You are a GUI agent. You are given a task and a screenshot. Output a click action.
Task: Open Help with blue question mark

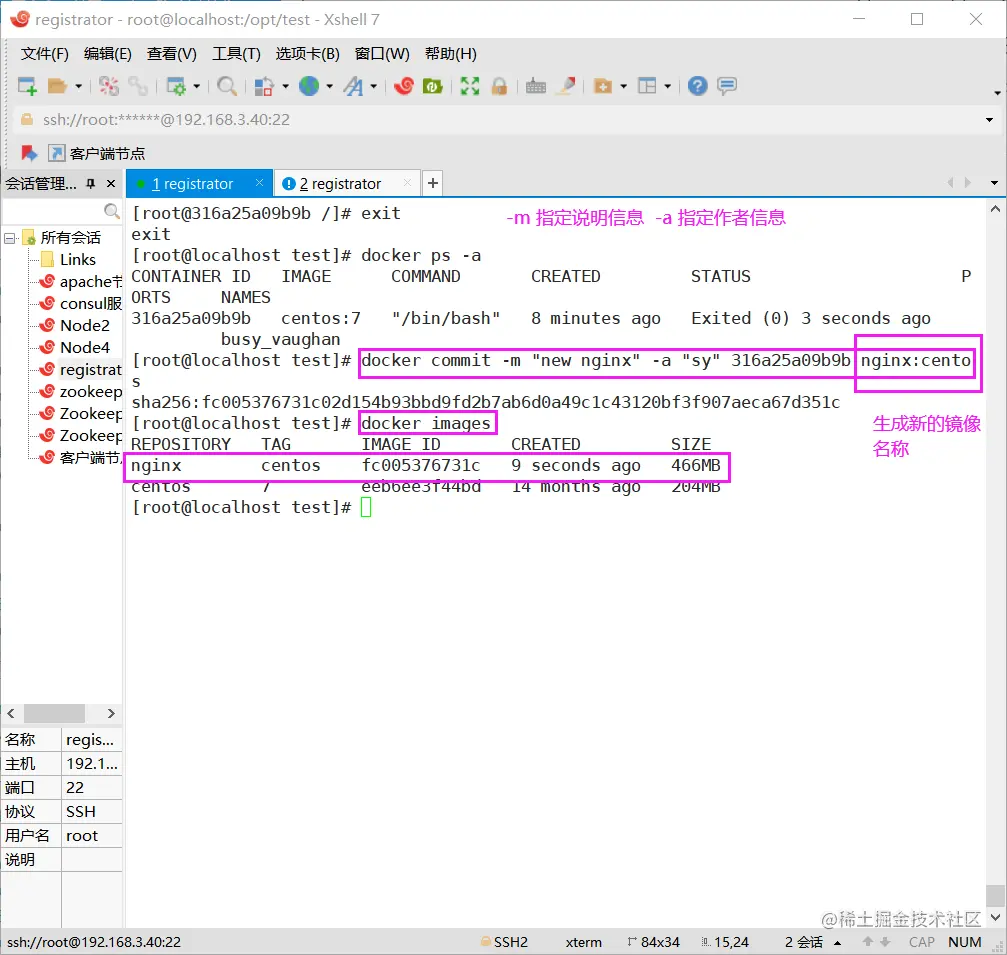[x=697, y=85]
